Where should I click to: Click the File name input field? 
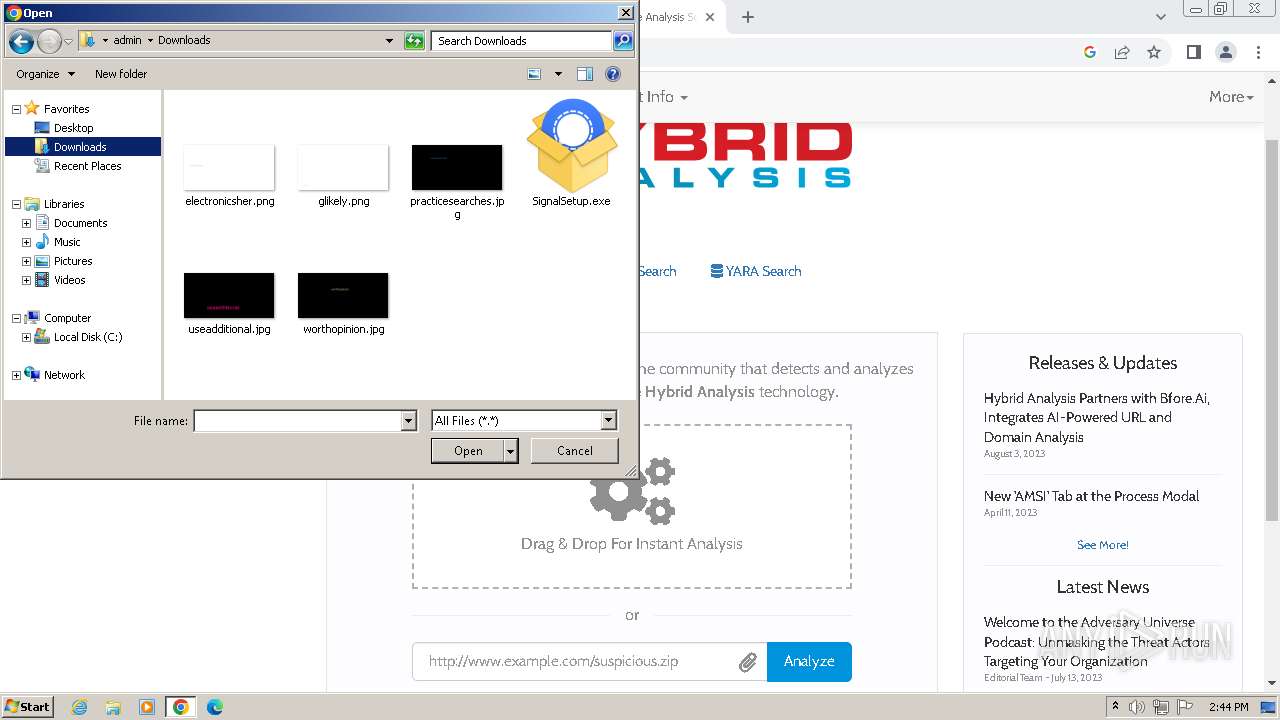(298, 421)
